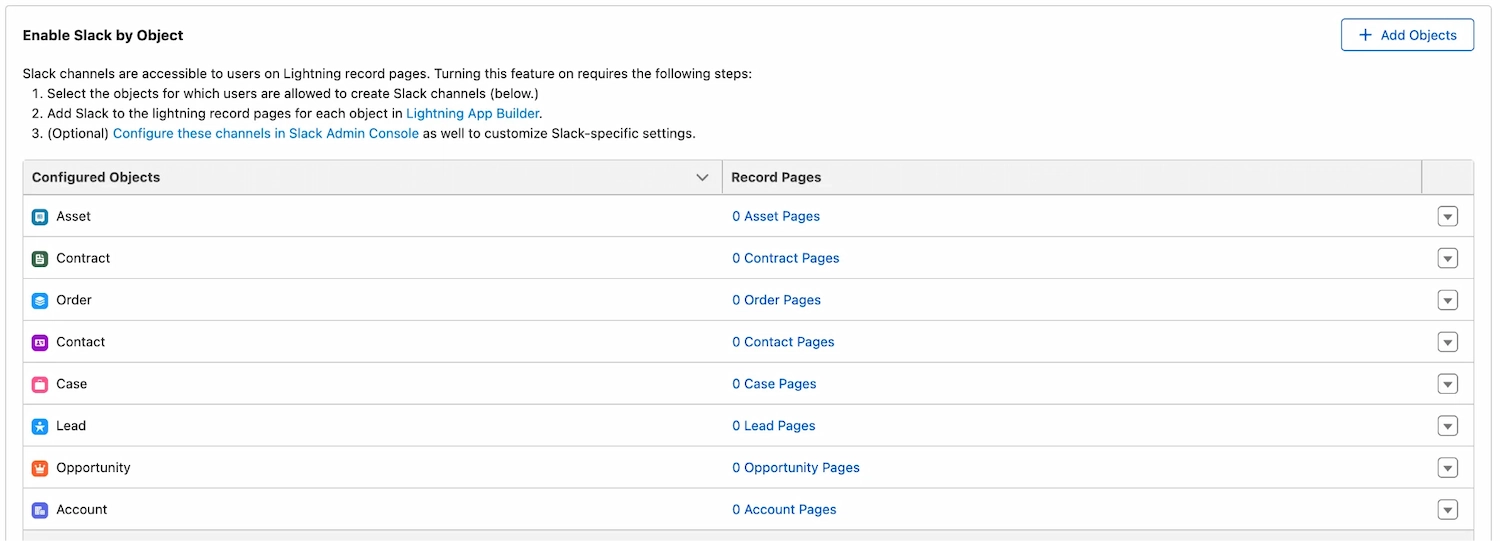Screen dimensions: 1500x541
Task: Open the Case row actions dropdown
Action: click(x=1447, y=384)
